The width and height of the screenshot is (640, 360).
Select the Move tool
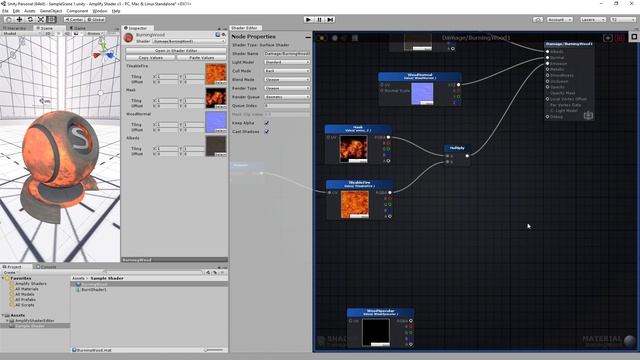click(x=19, y=19)
